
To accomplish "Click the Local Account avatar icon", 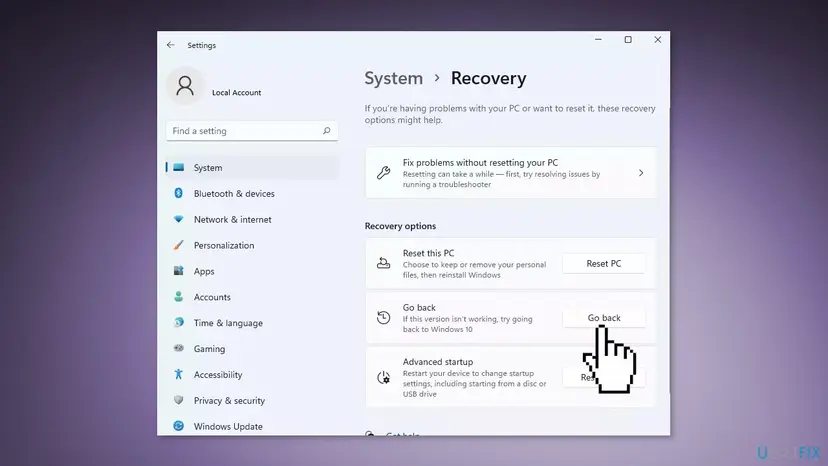I will pos(185,86).
